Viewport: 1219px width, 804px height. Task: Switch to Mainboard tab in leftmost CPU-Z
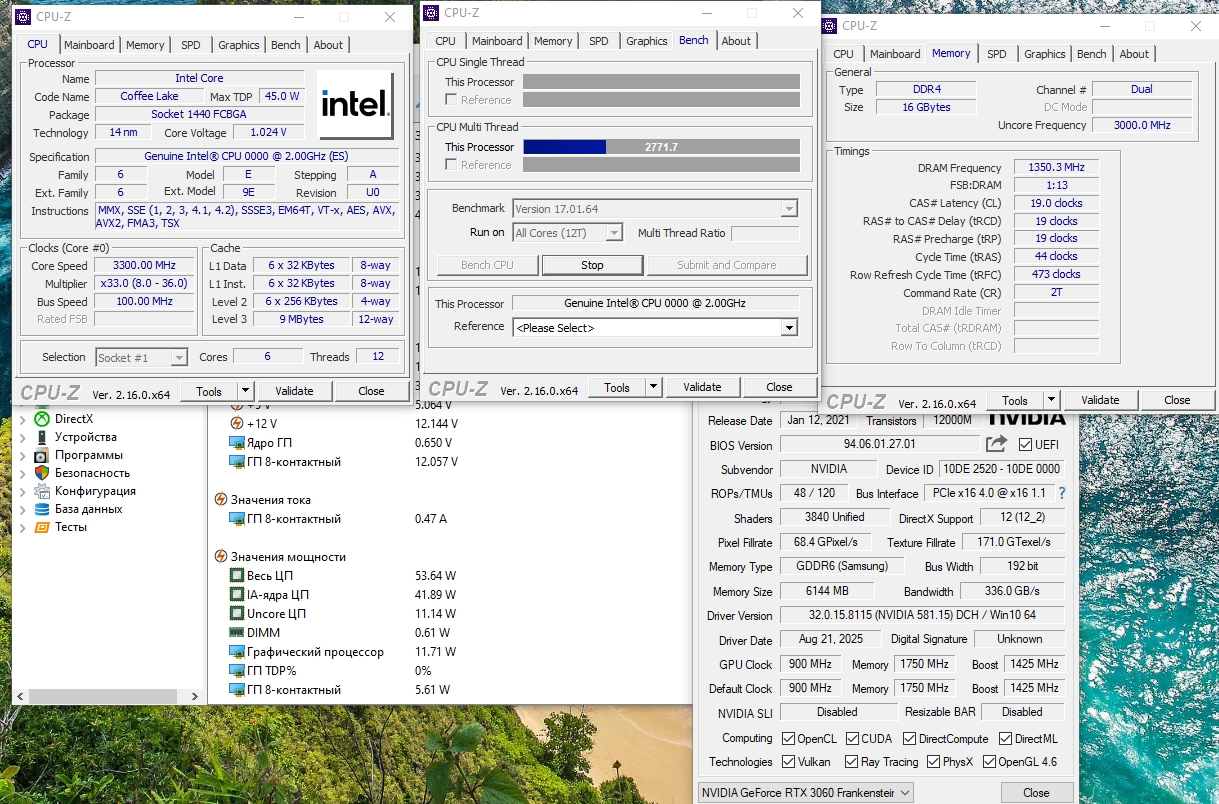pyautogui.click(x=89, y=45)
